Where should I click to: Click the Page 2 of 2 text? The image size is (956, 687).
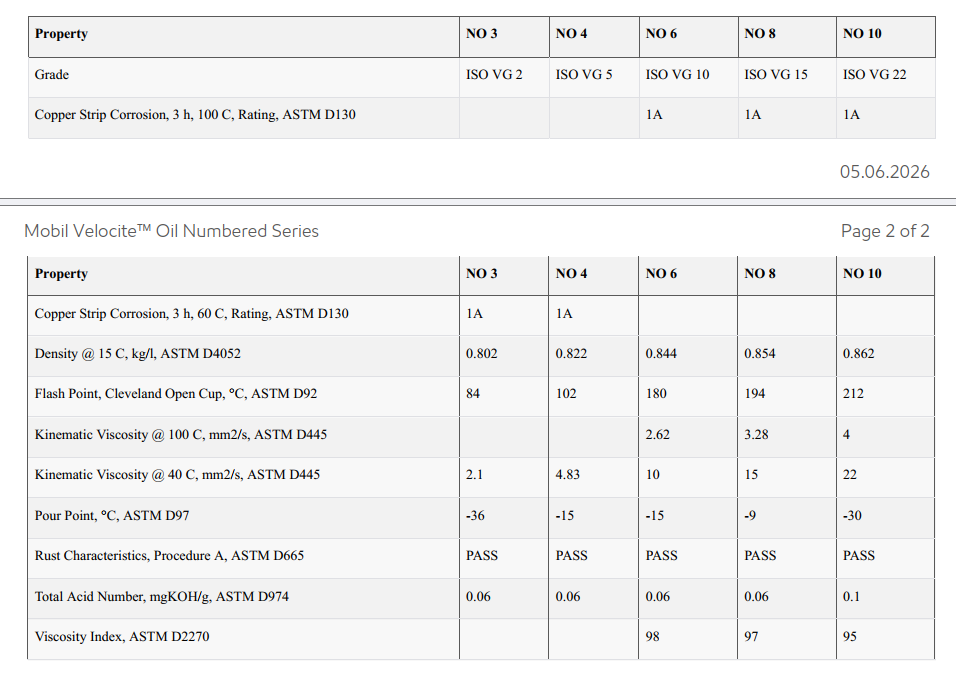[885, 231]
